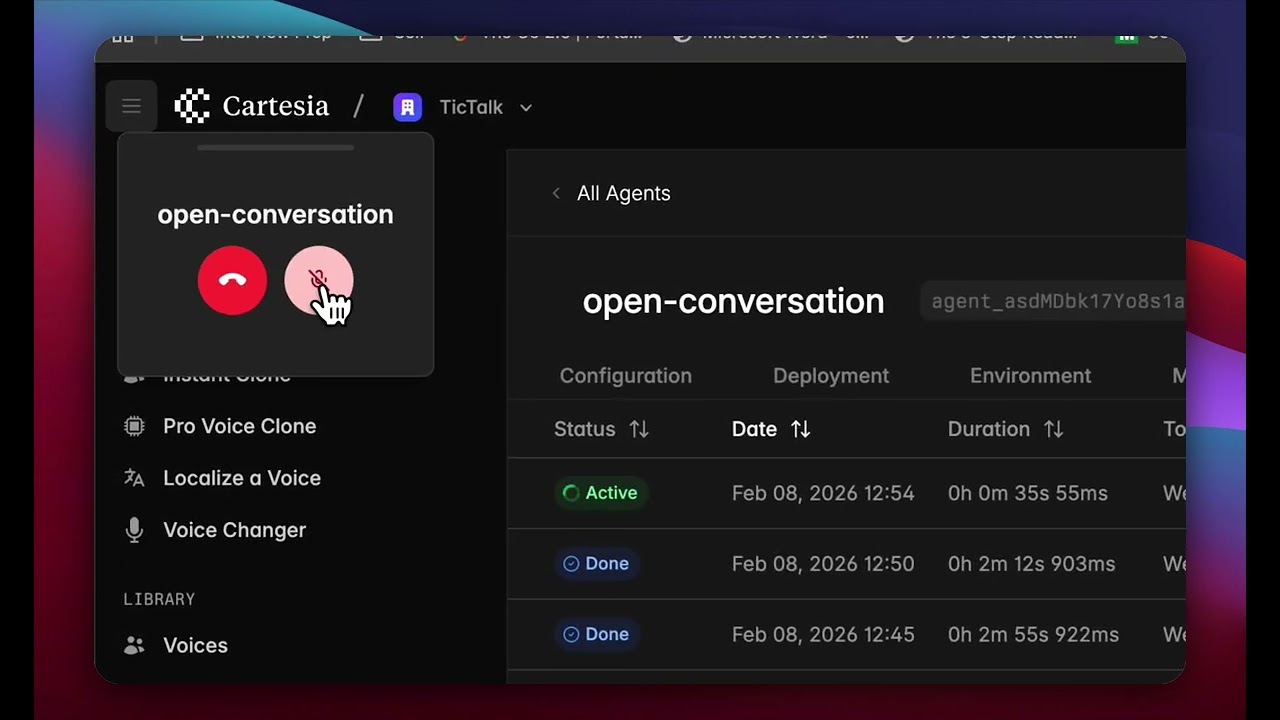The height and width of the screenshot is (720, 1280).
Task: Switch to the Deployment tab
Action: click(x=831, y=376)
